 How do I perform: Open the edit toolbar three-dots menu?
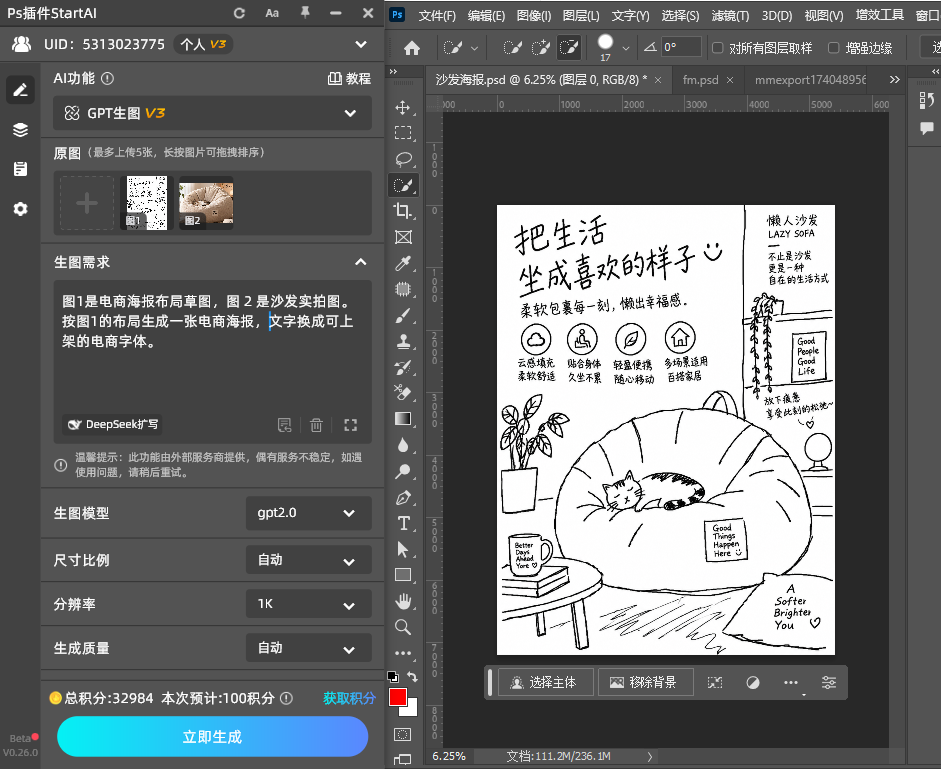tap(403, 653)
